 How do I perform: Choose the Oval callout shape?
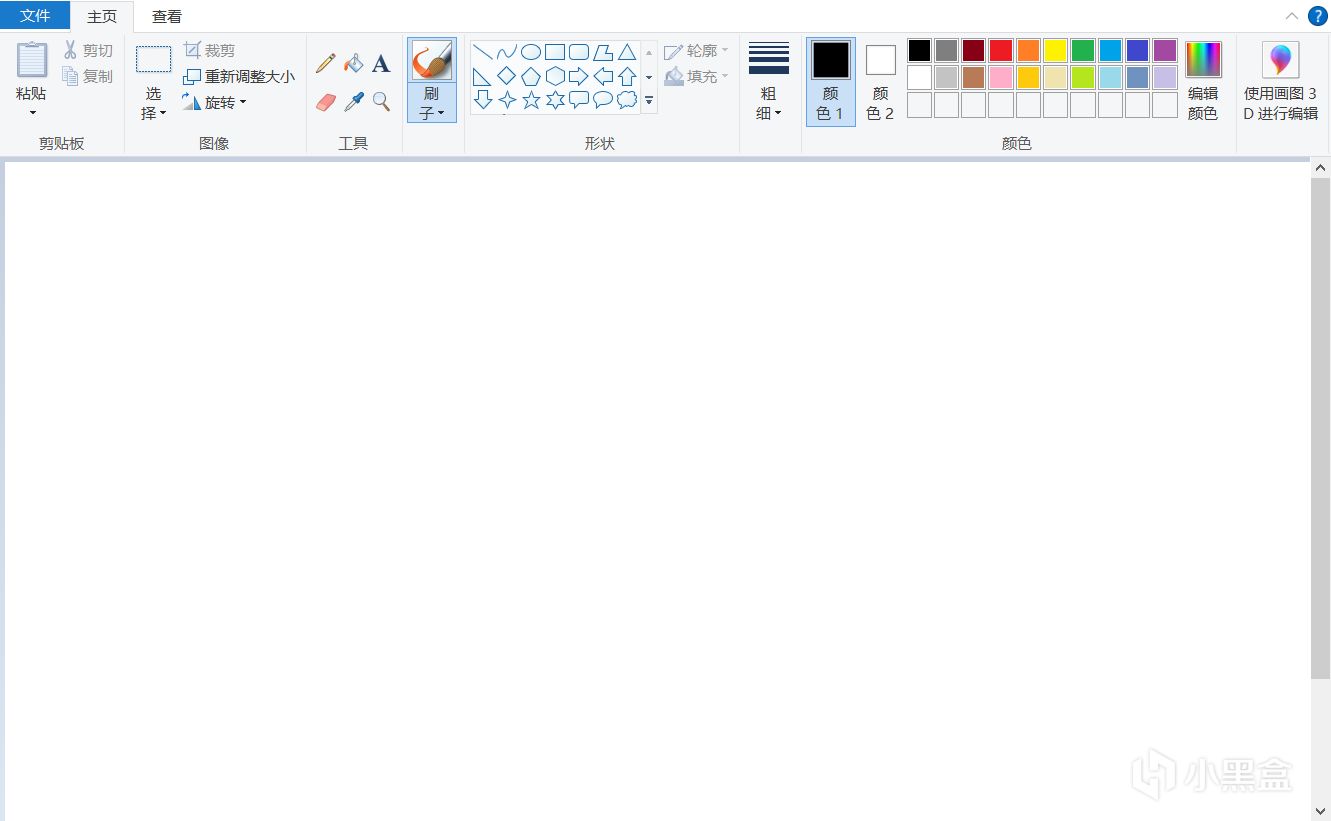[x=603, y=100]
